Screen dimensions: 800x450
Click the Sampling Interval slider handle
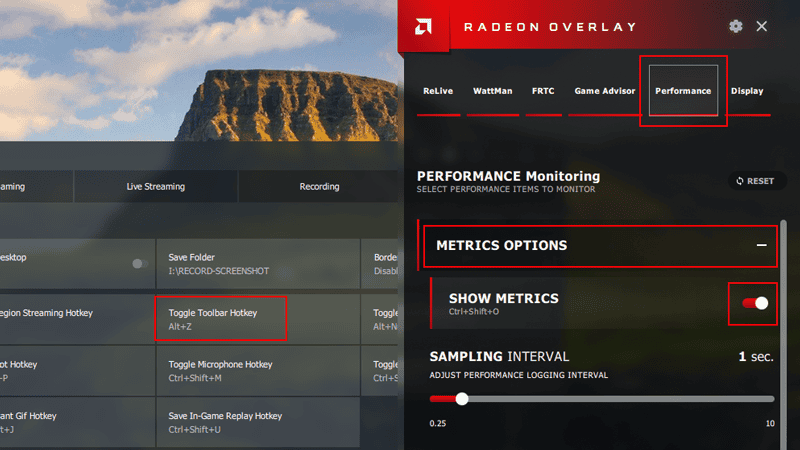[462, 398]
